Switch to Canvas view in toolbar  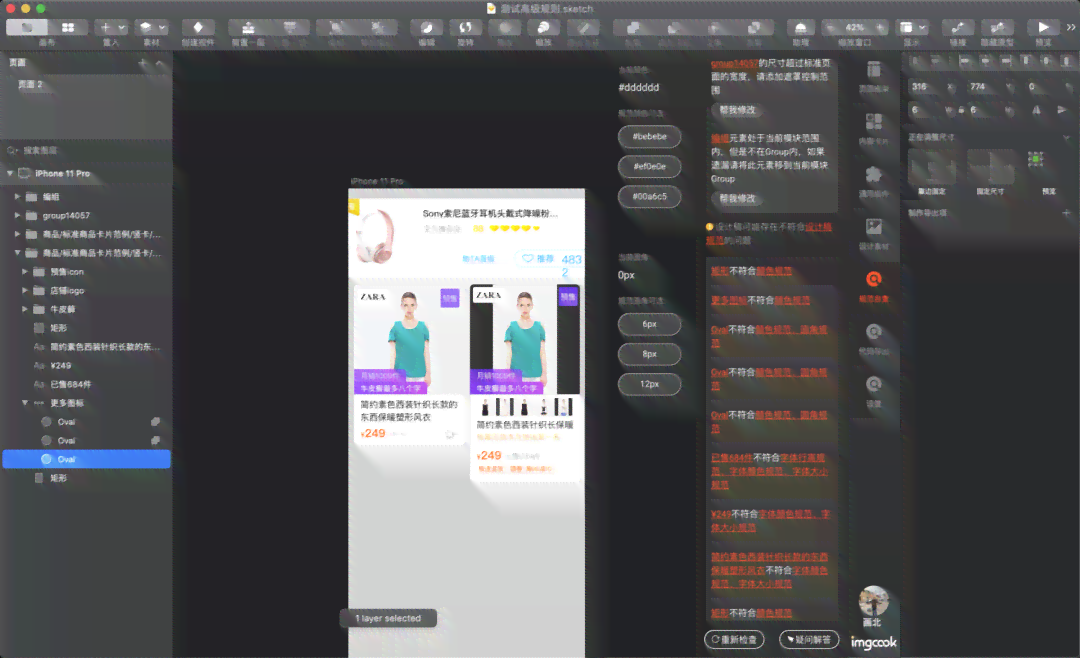[x=27, y=27]
